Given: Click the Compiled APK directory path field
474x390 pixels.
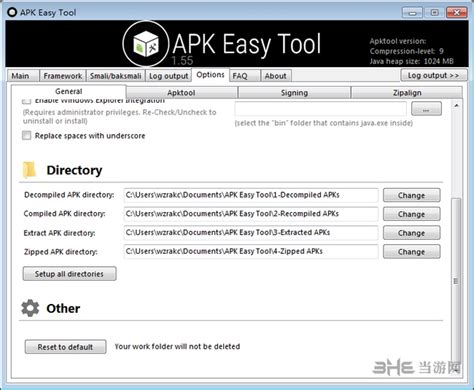Looking at the screenshot, I should 251,214.
